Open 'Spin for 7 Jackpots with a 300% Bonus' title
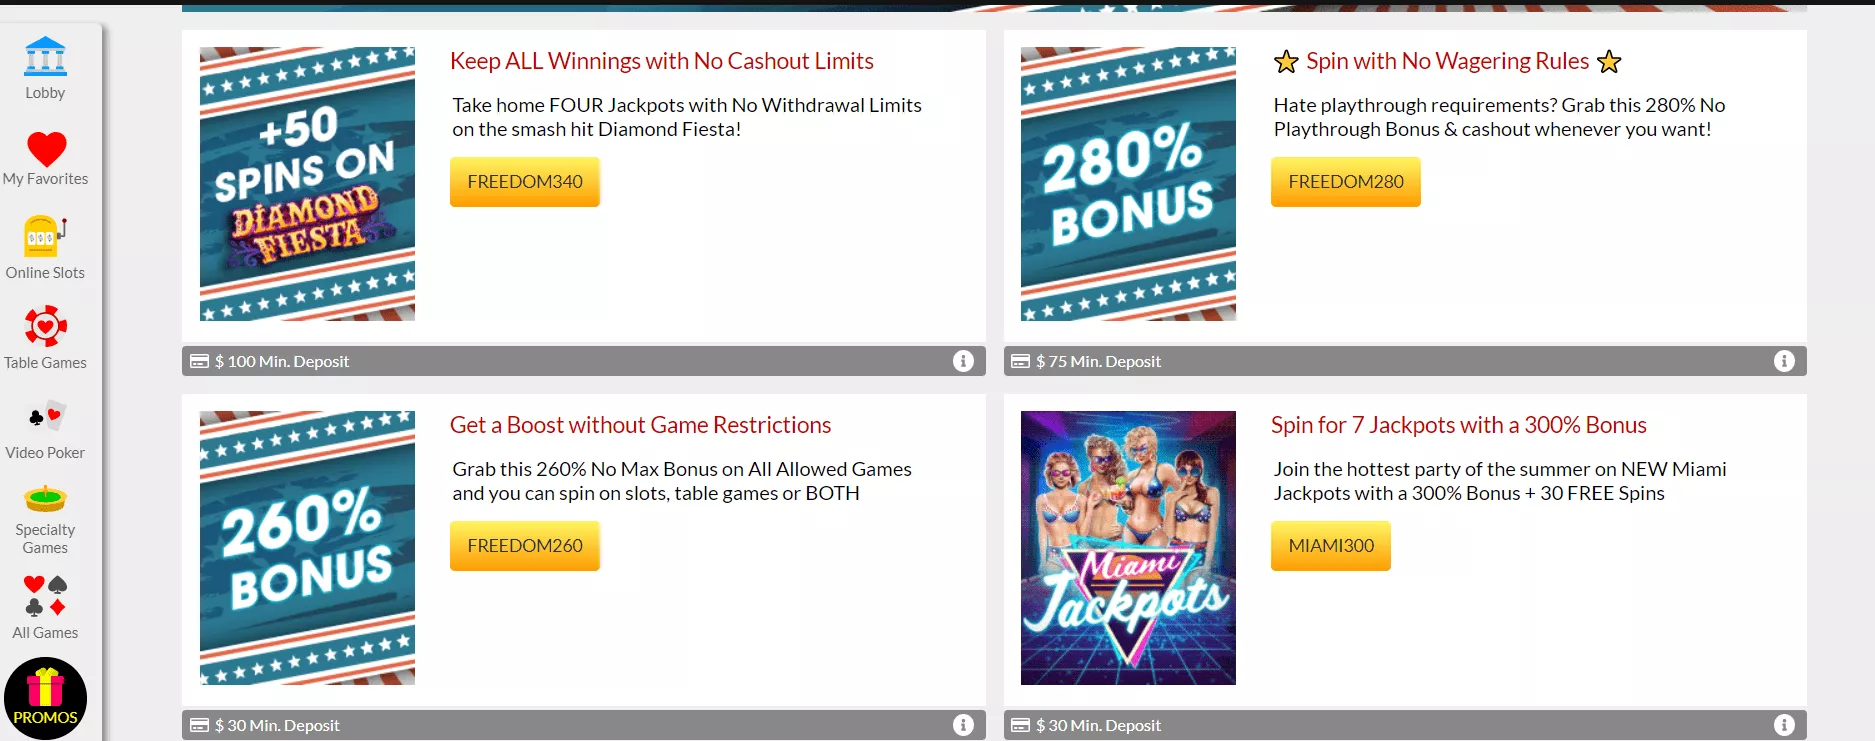This screenshot has width=1875, height=741. coord(1458,425)
